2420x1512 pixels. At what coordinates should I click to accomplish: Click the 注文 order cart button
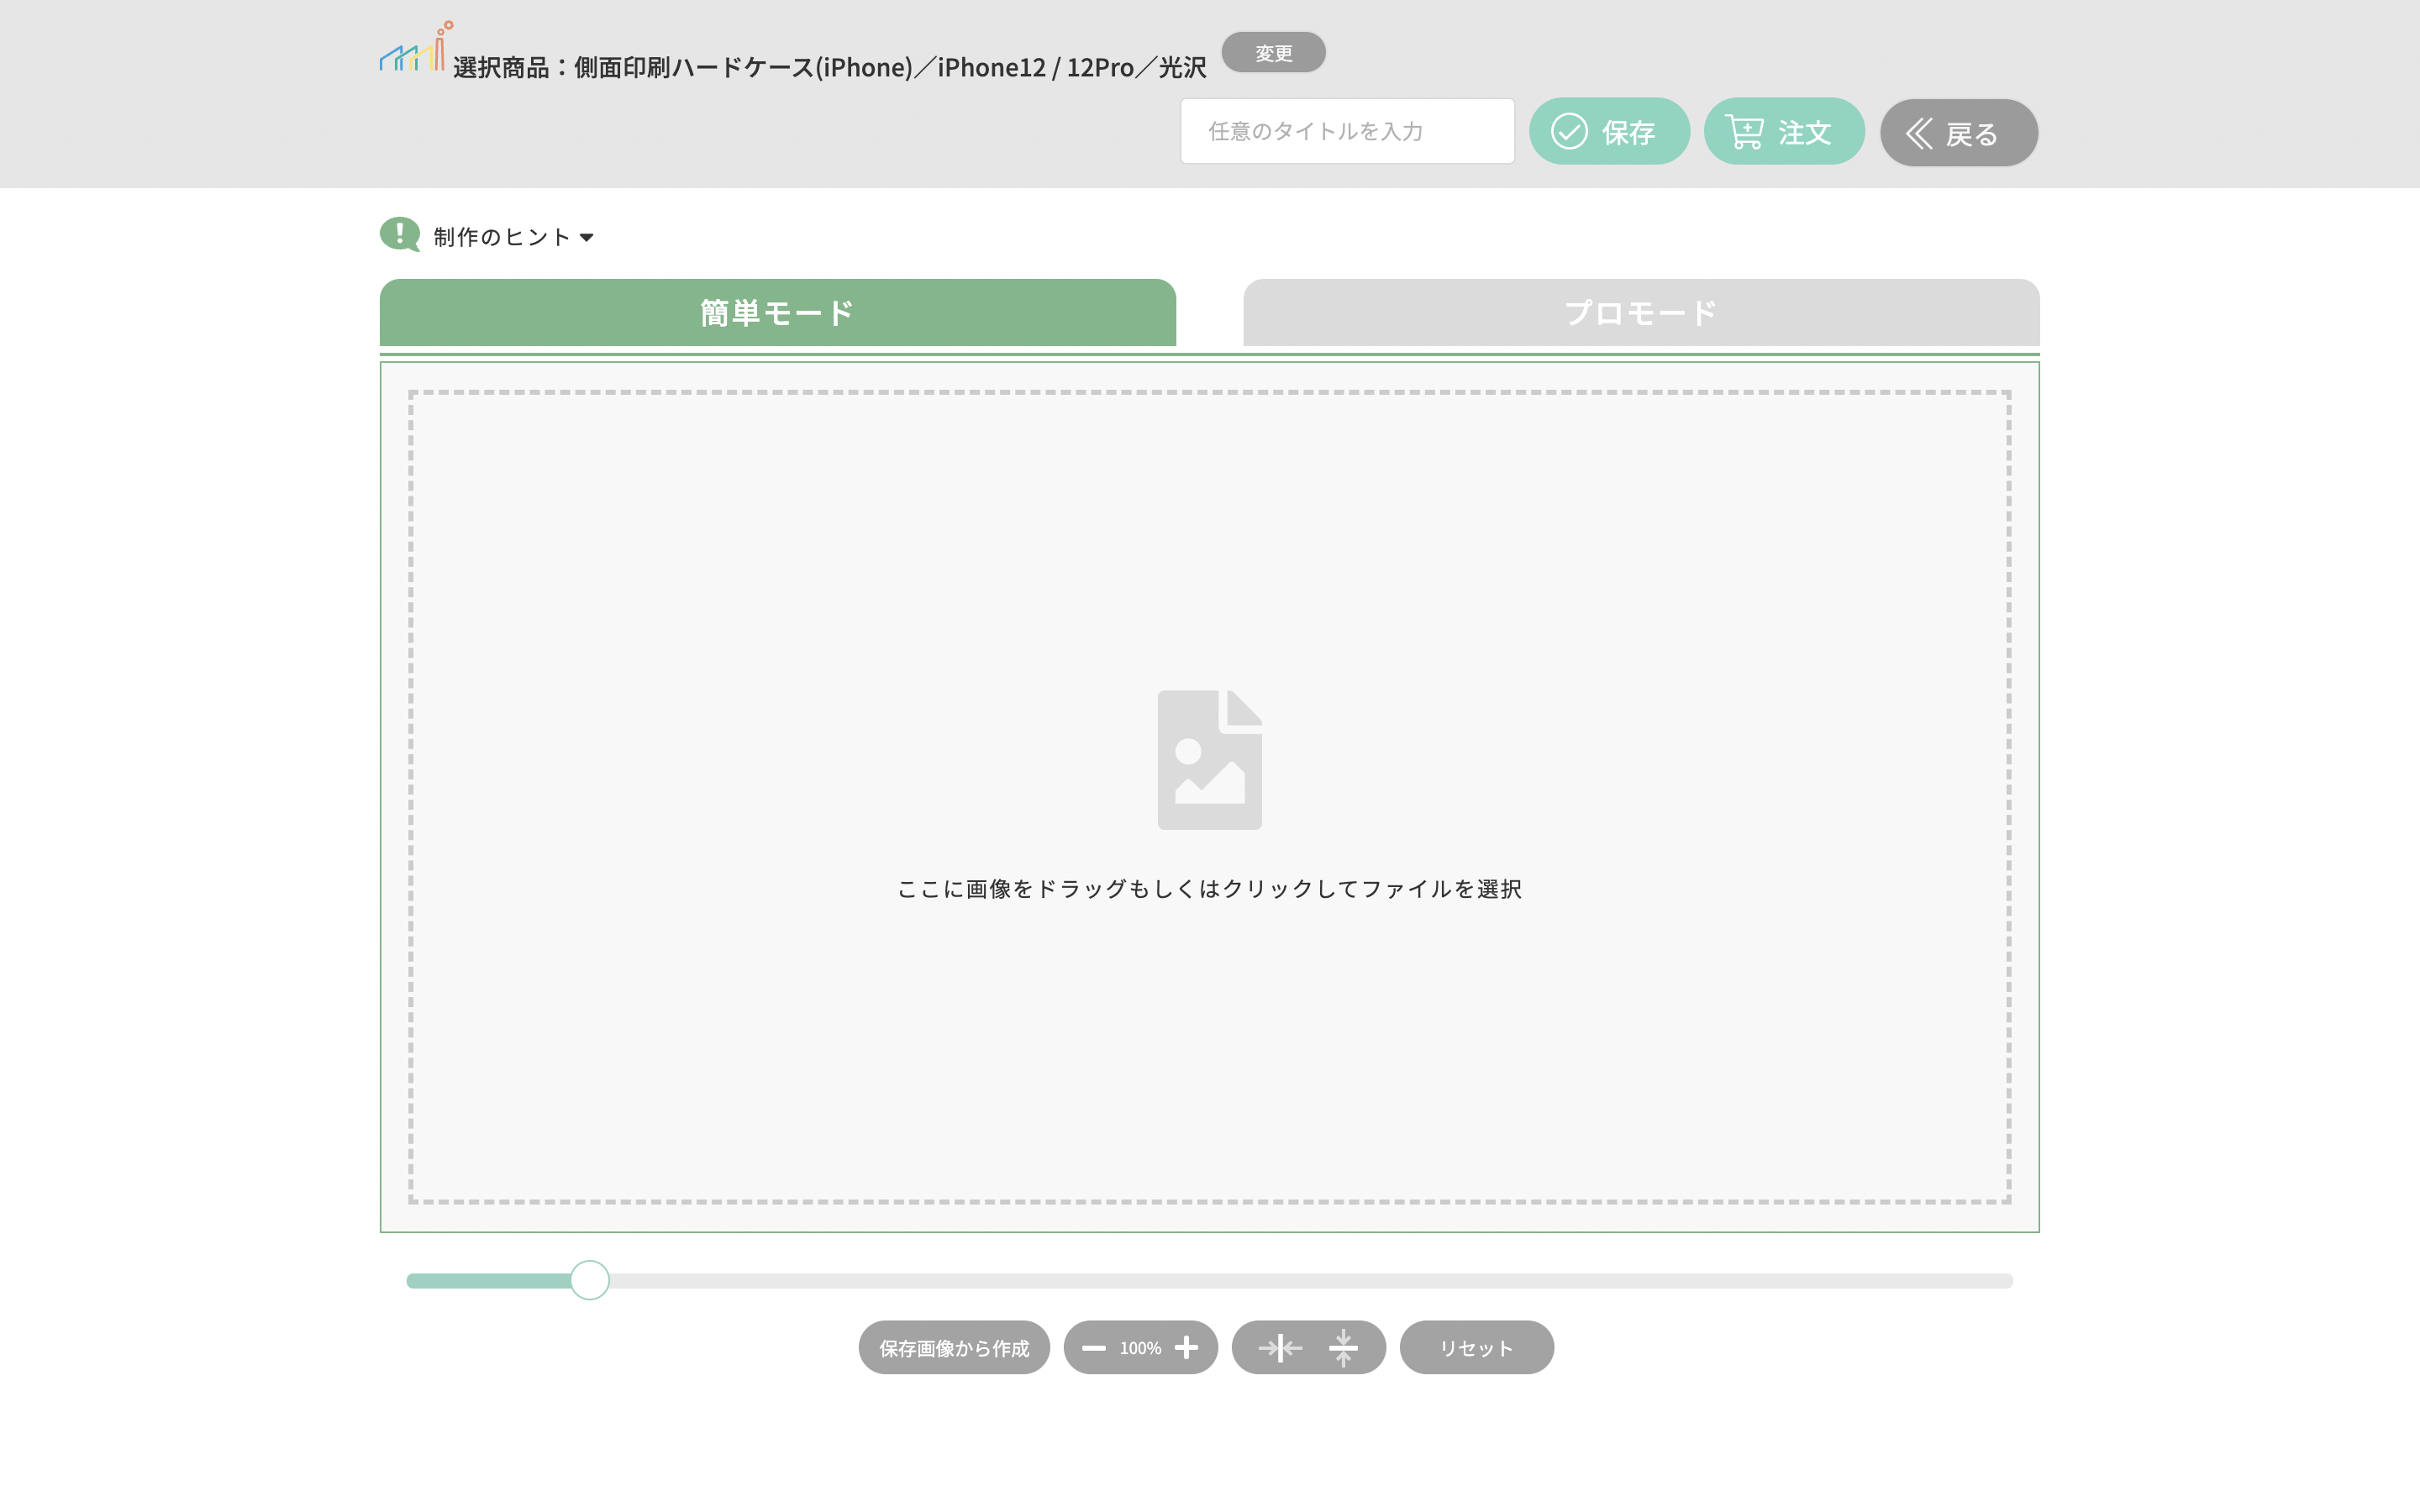(x=1783, y=131)
